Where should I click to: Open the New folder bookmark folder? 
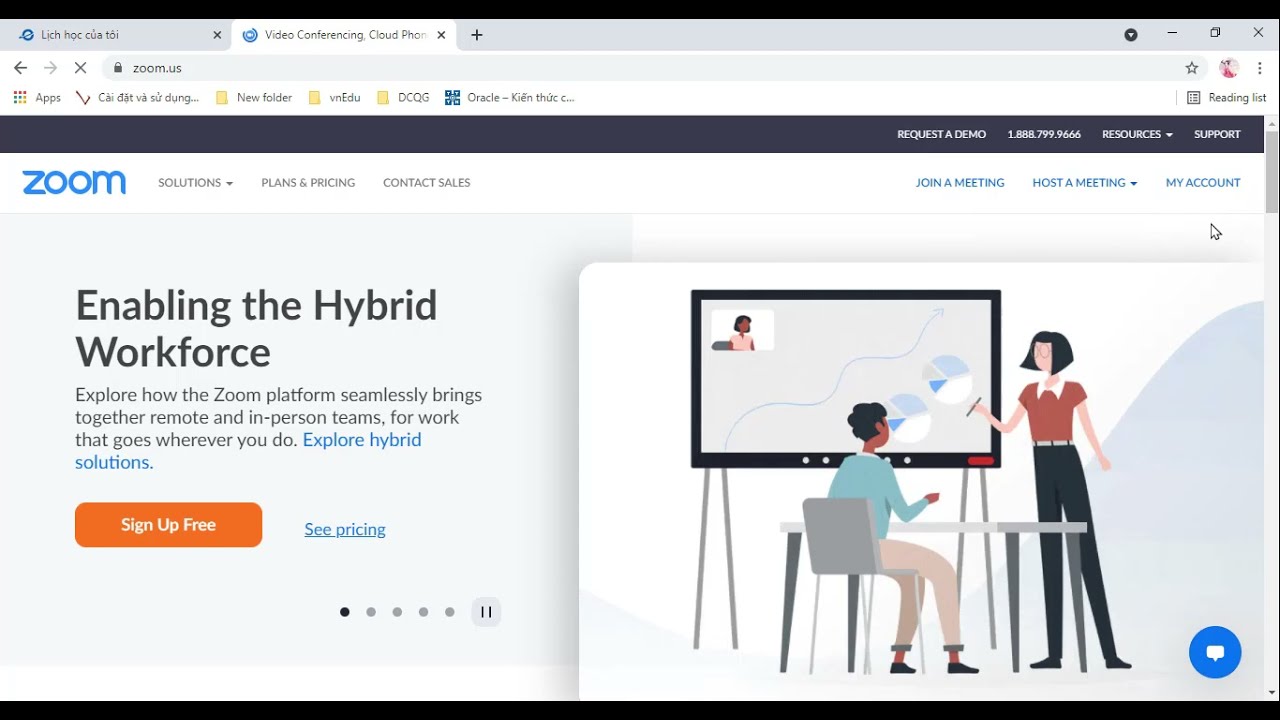click(254, 98)
